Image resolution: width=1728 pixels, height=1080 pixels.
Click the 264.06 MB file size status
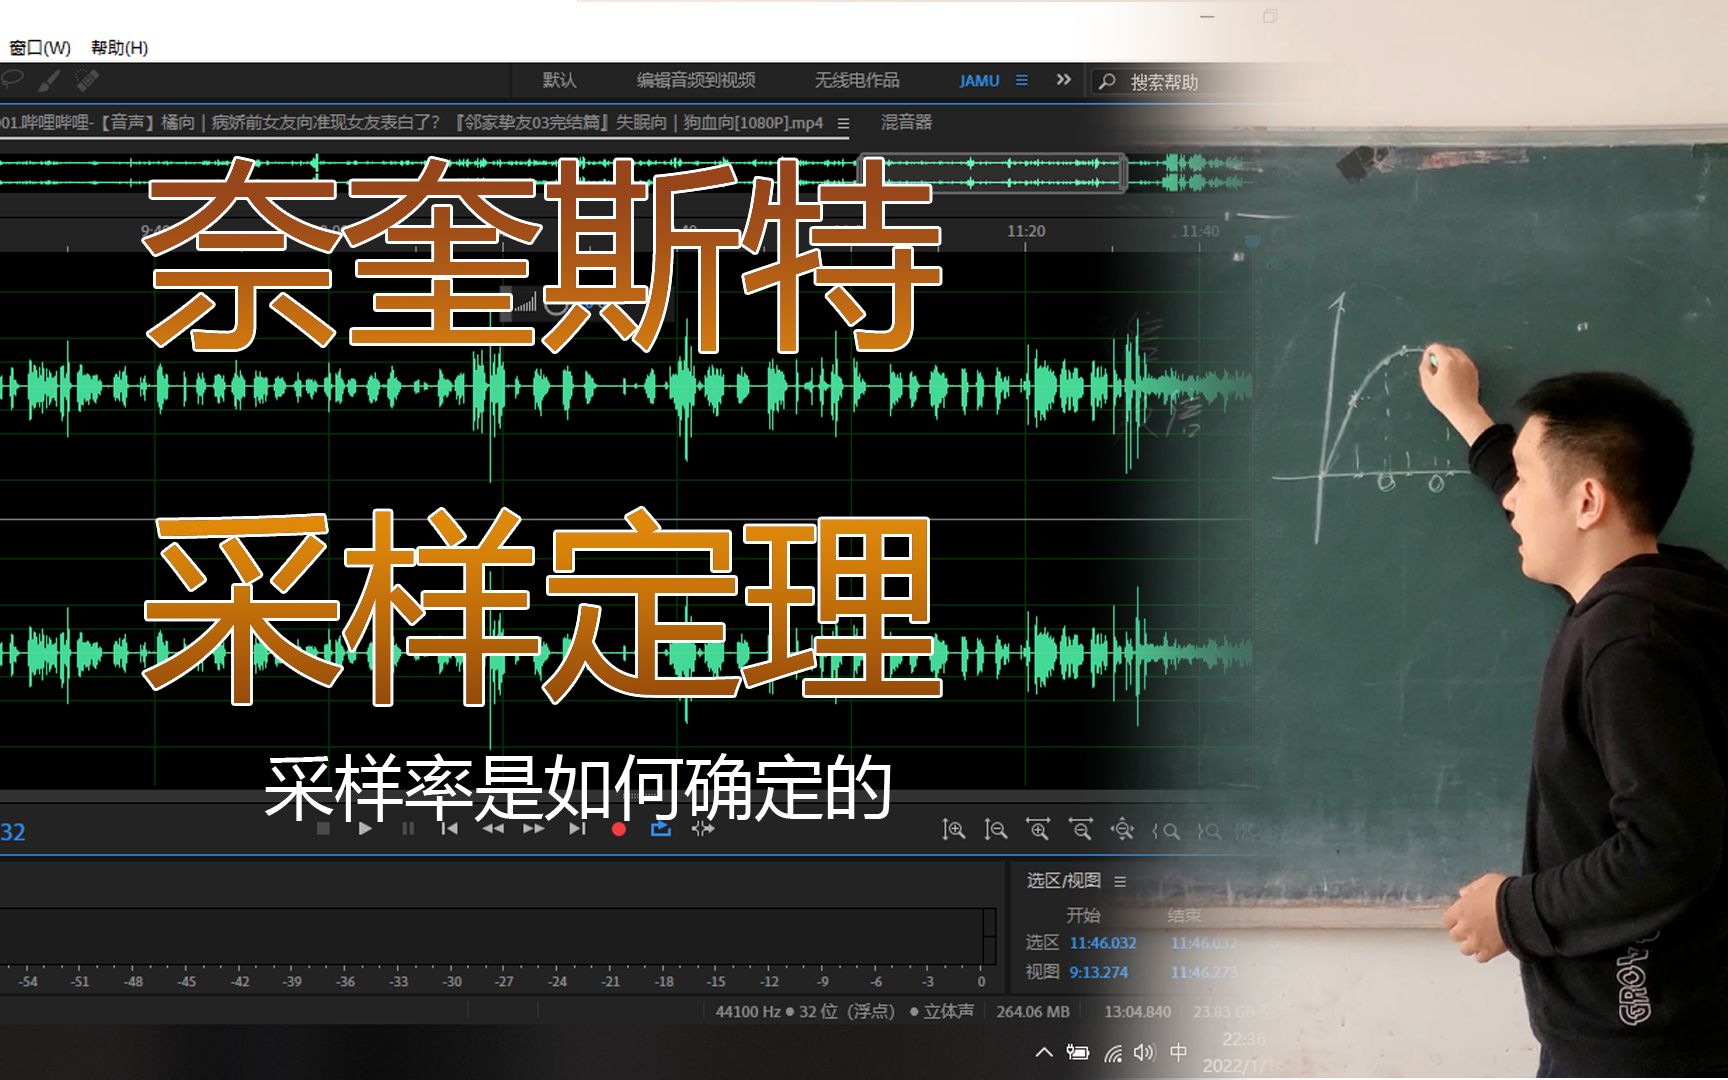coord(1033,1012)
